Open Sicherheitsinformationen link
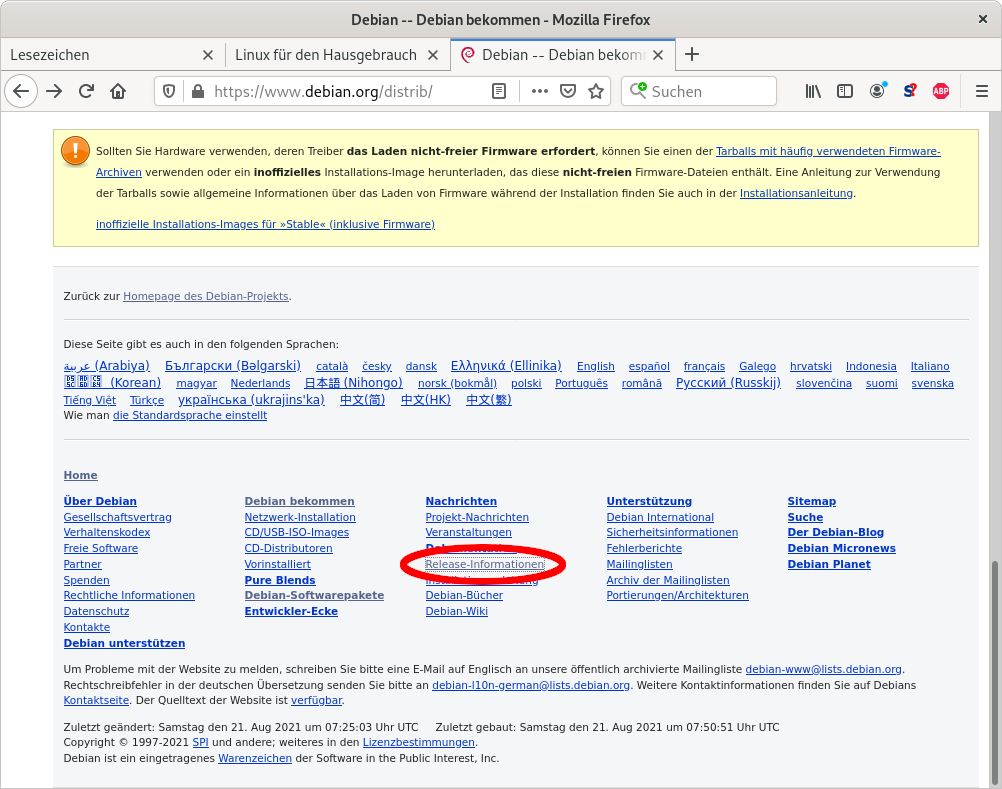The width and height of the screenshot is (1002, 789). tap(672, 532)
